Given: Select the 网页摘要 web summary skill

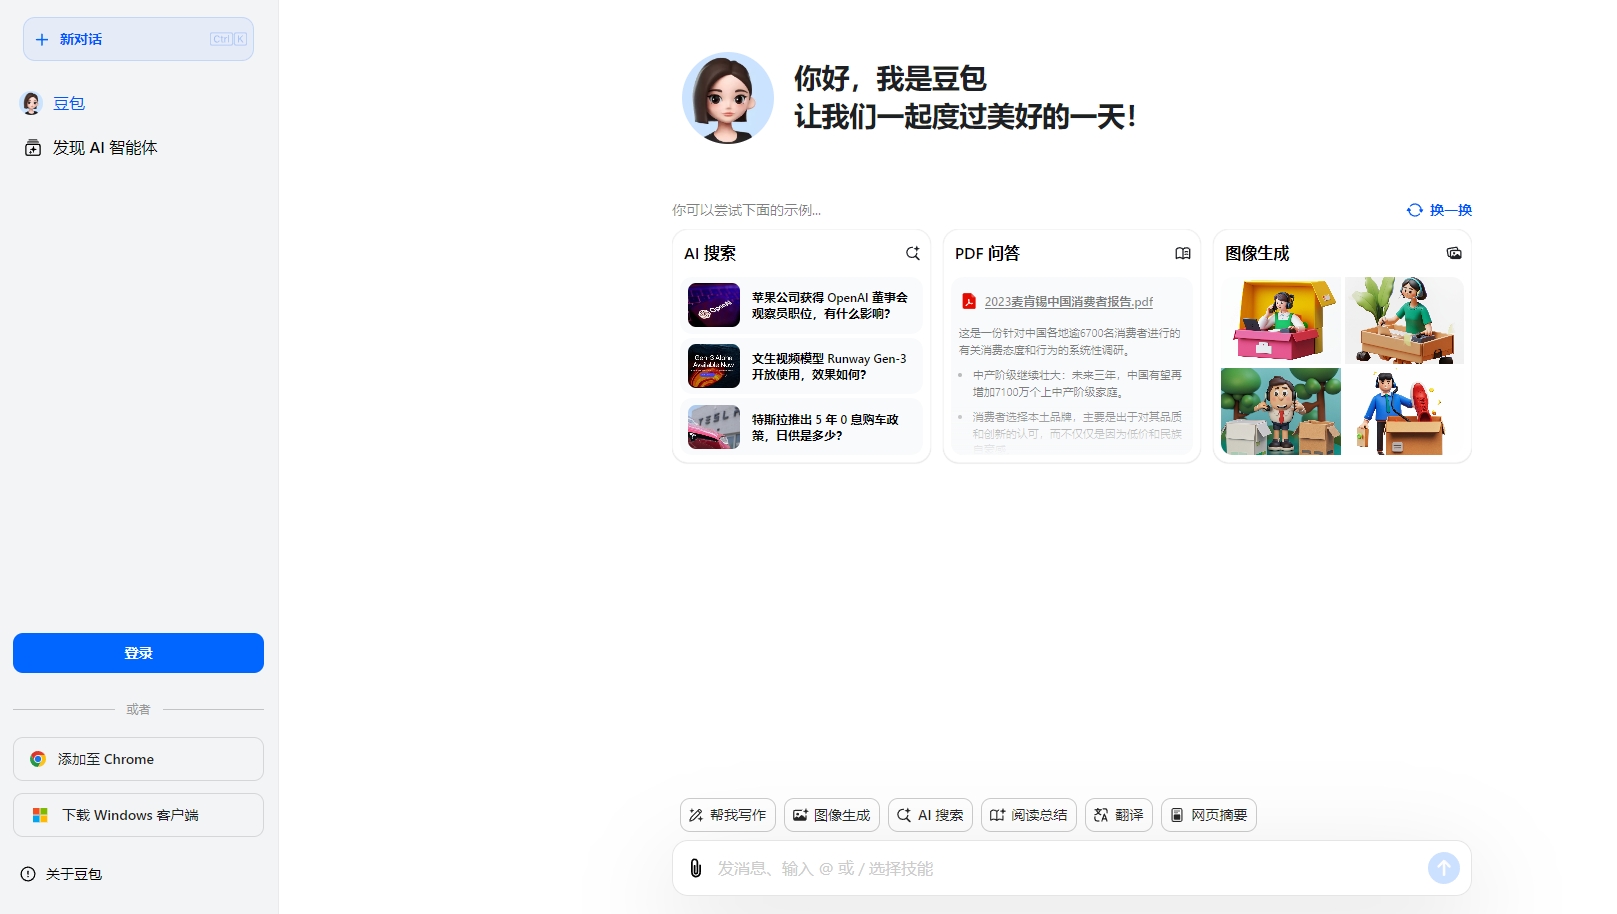Looking at the screenshot, I should (x=1208, y=815).
